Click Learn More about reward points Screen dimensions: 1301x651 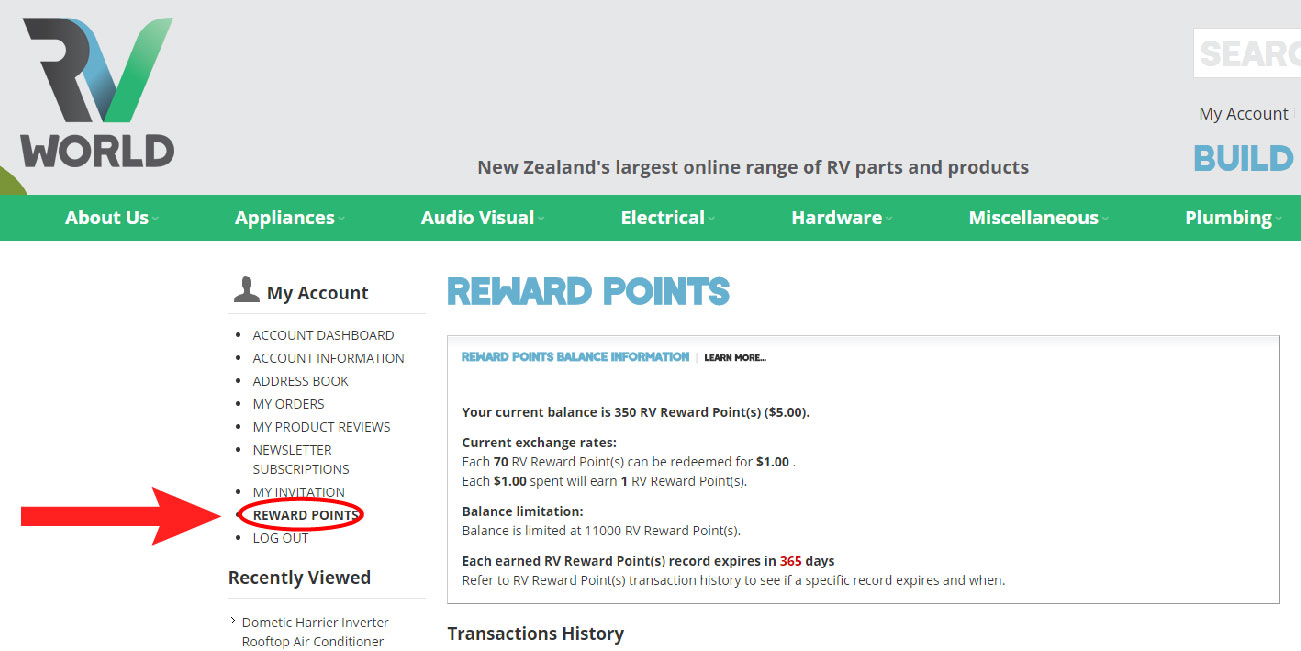[735, 357]
